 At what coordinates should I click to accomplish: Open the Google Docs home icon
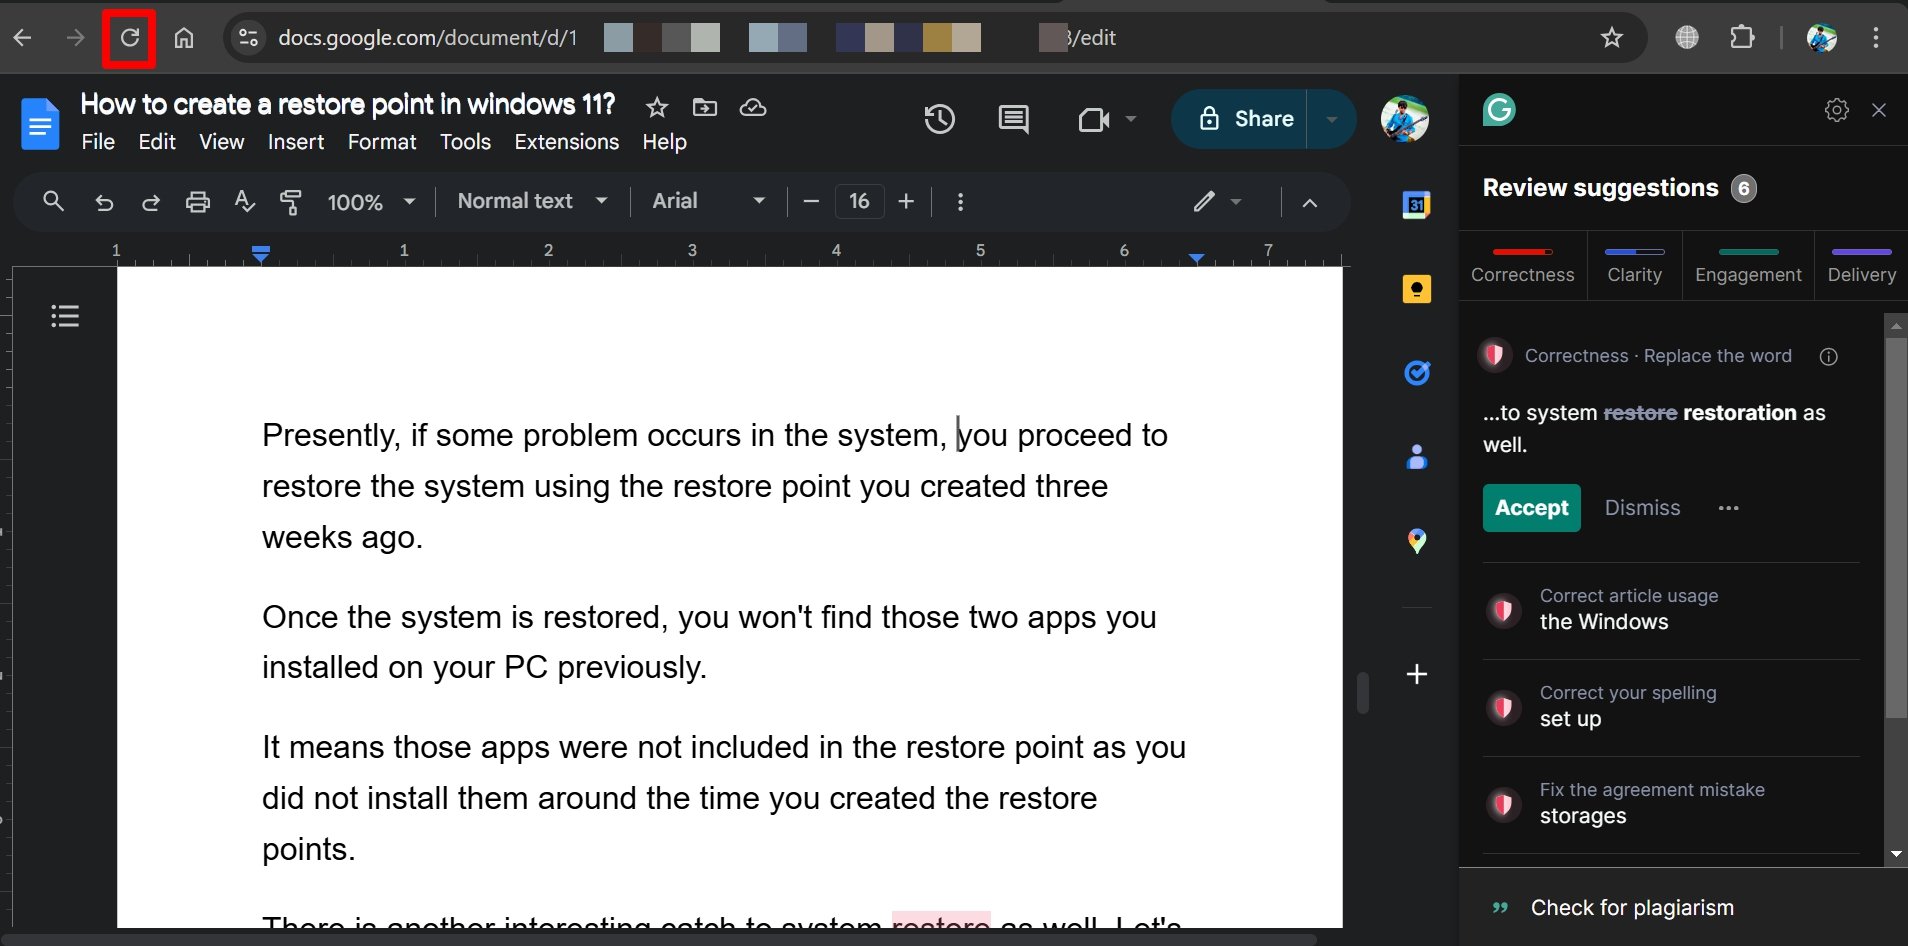tap(40, 124)
